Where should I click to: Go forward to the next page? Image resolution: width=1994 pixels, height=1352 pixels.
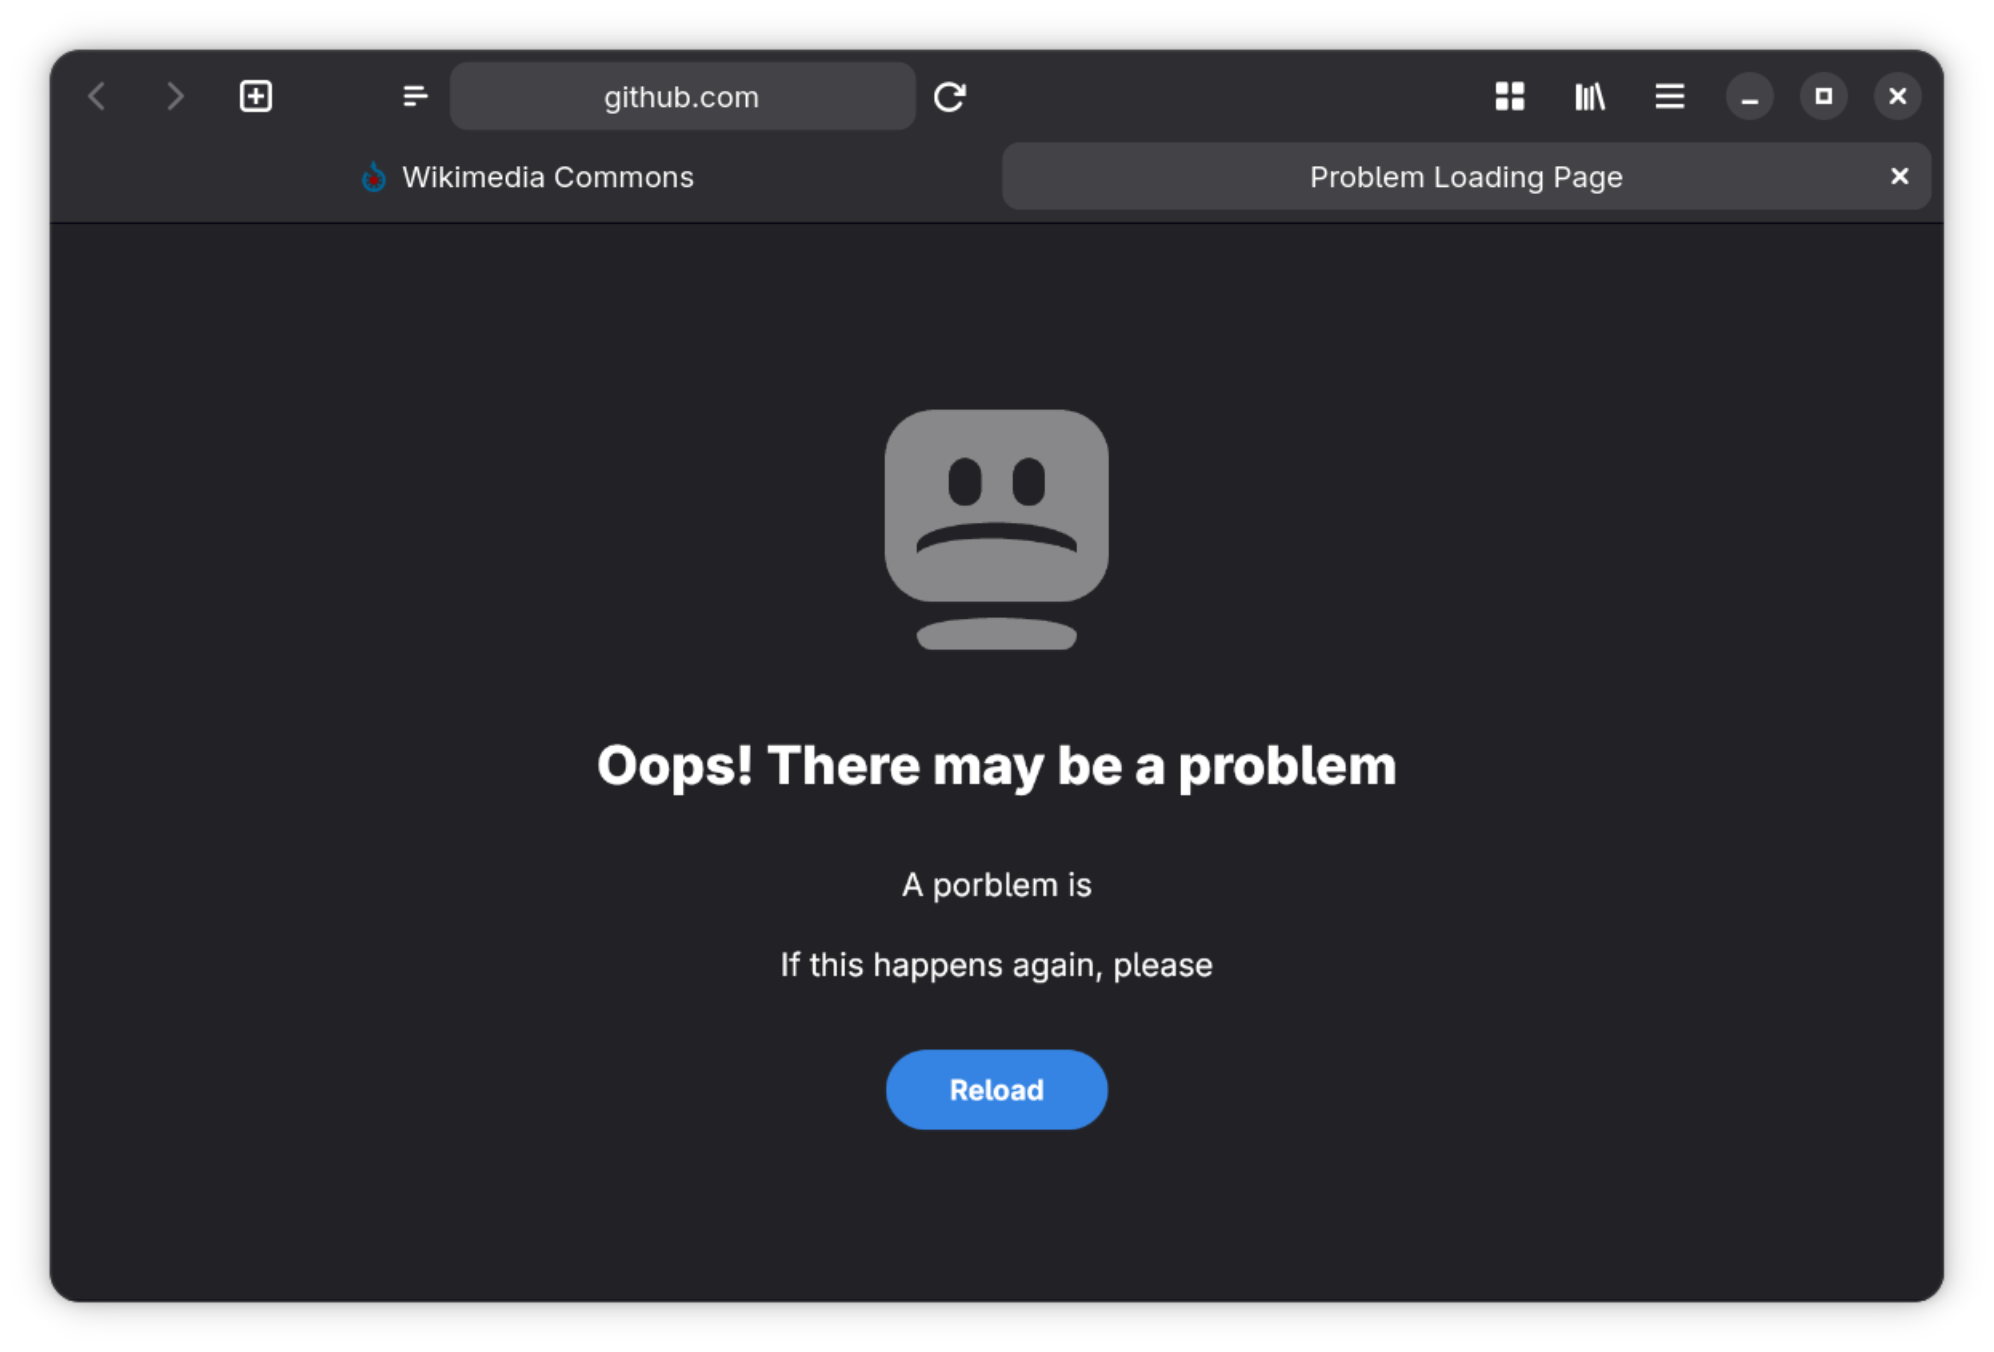tap(175, 97)
